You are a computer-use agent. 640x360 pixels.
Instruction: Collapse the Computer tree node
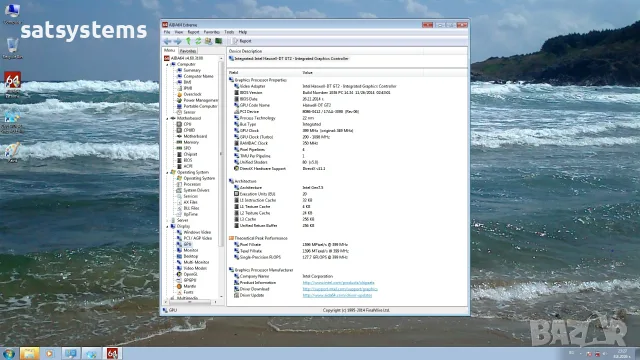(167, 64)
